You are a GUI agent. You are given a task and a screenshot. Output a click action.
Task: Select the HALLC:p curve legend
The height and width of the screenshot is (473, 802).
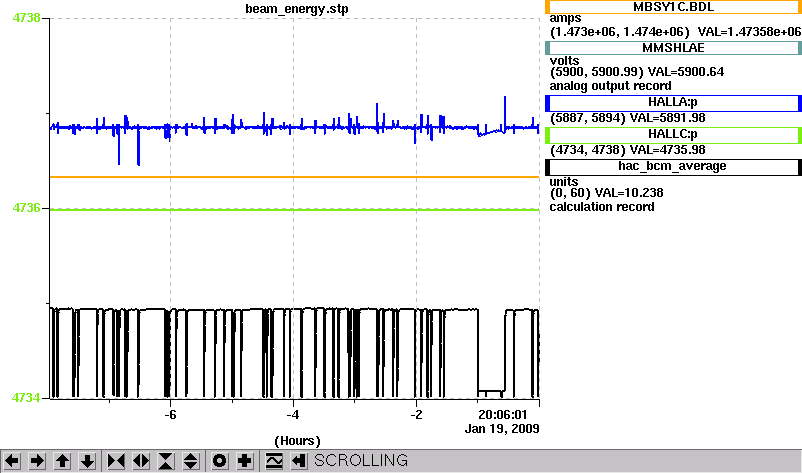point(673,135)
